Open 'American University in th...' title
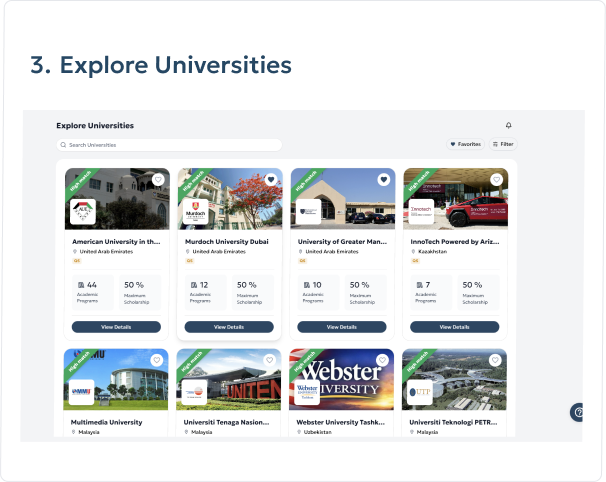606x482 pixels. (116, 242)
